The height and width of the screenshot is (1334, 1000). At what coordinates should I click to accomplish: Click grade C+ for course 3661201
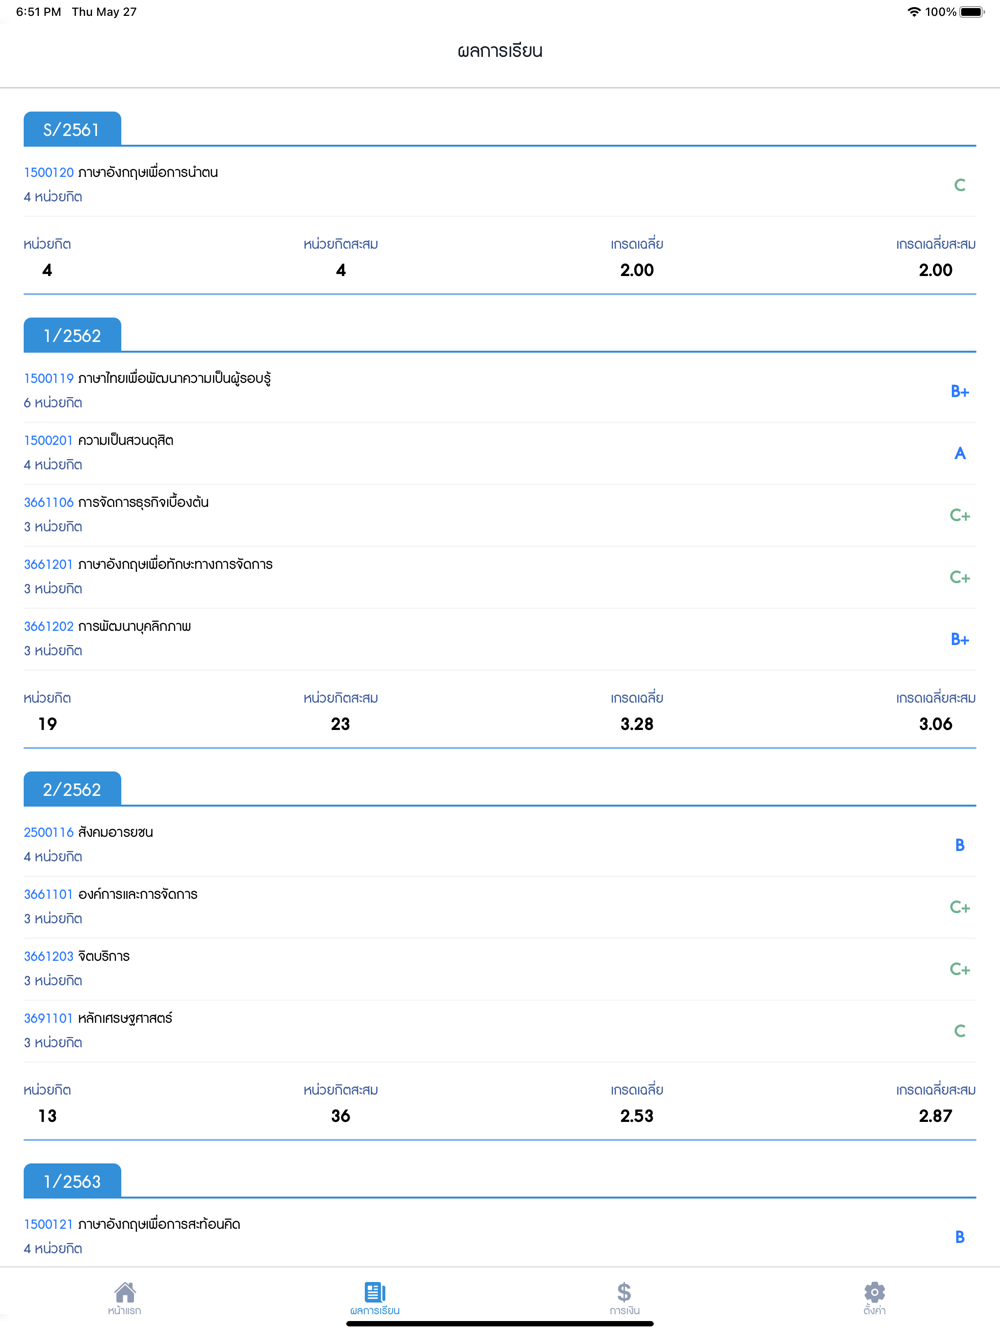click(960, 577)
